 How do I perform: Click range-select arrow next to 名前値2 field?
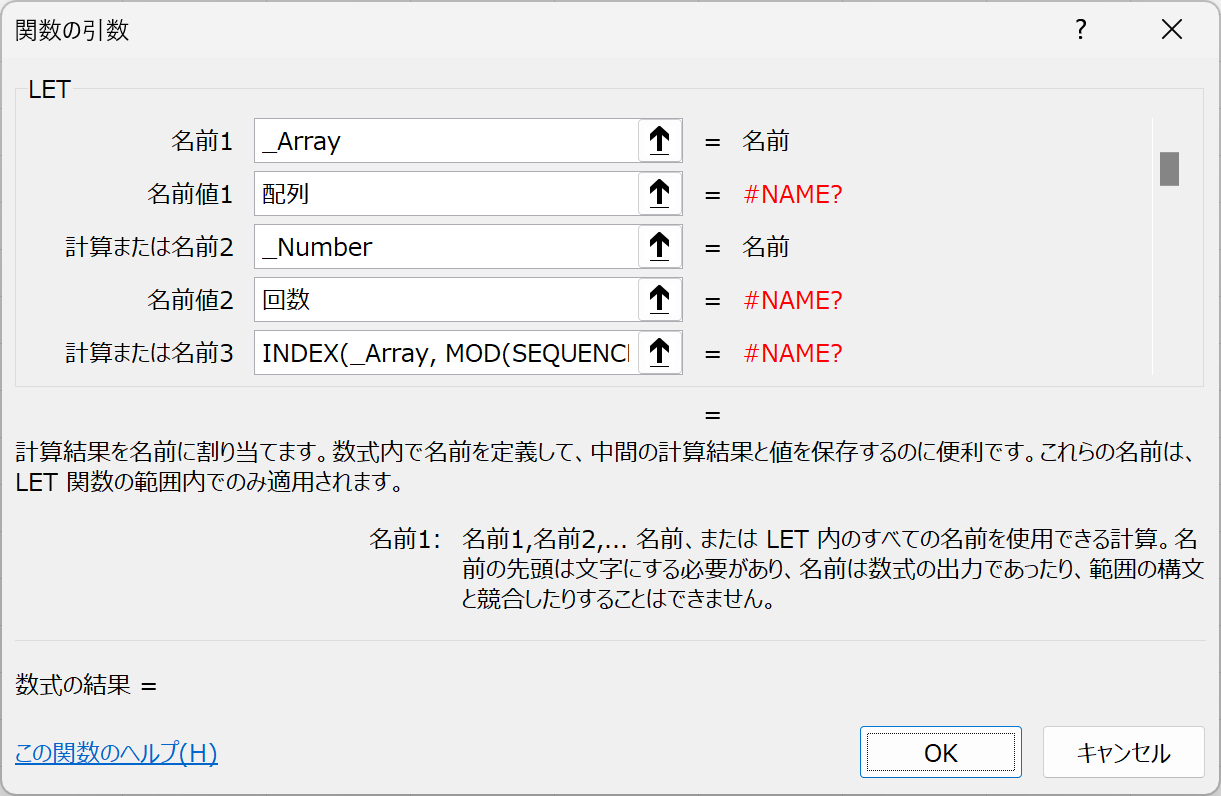[660, 300]
